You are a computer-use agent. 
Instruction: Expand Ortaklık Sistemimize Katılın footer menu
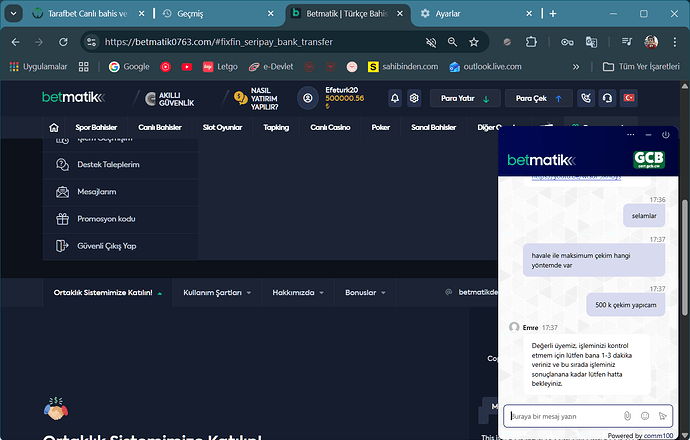tap(107, 293)
